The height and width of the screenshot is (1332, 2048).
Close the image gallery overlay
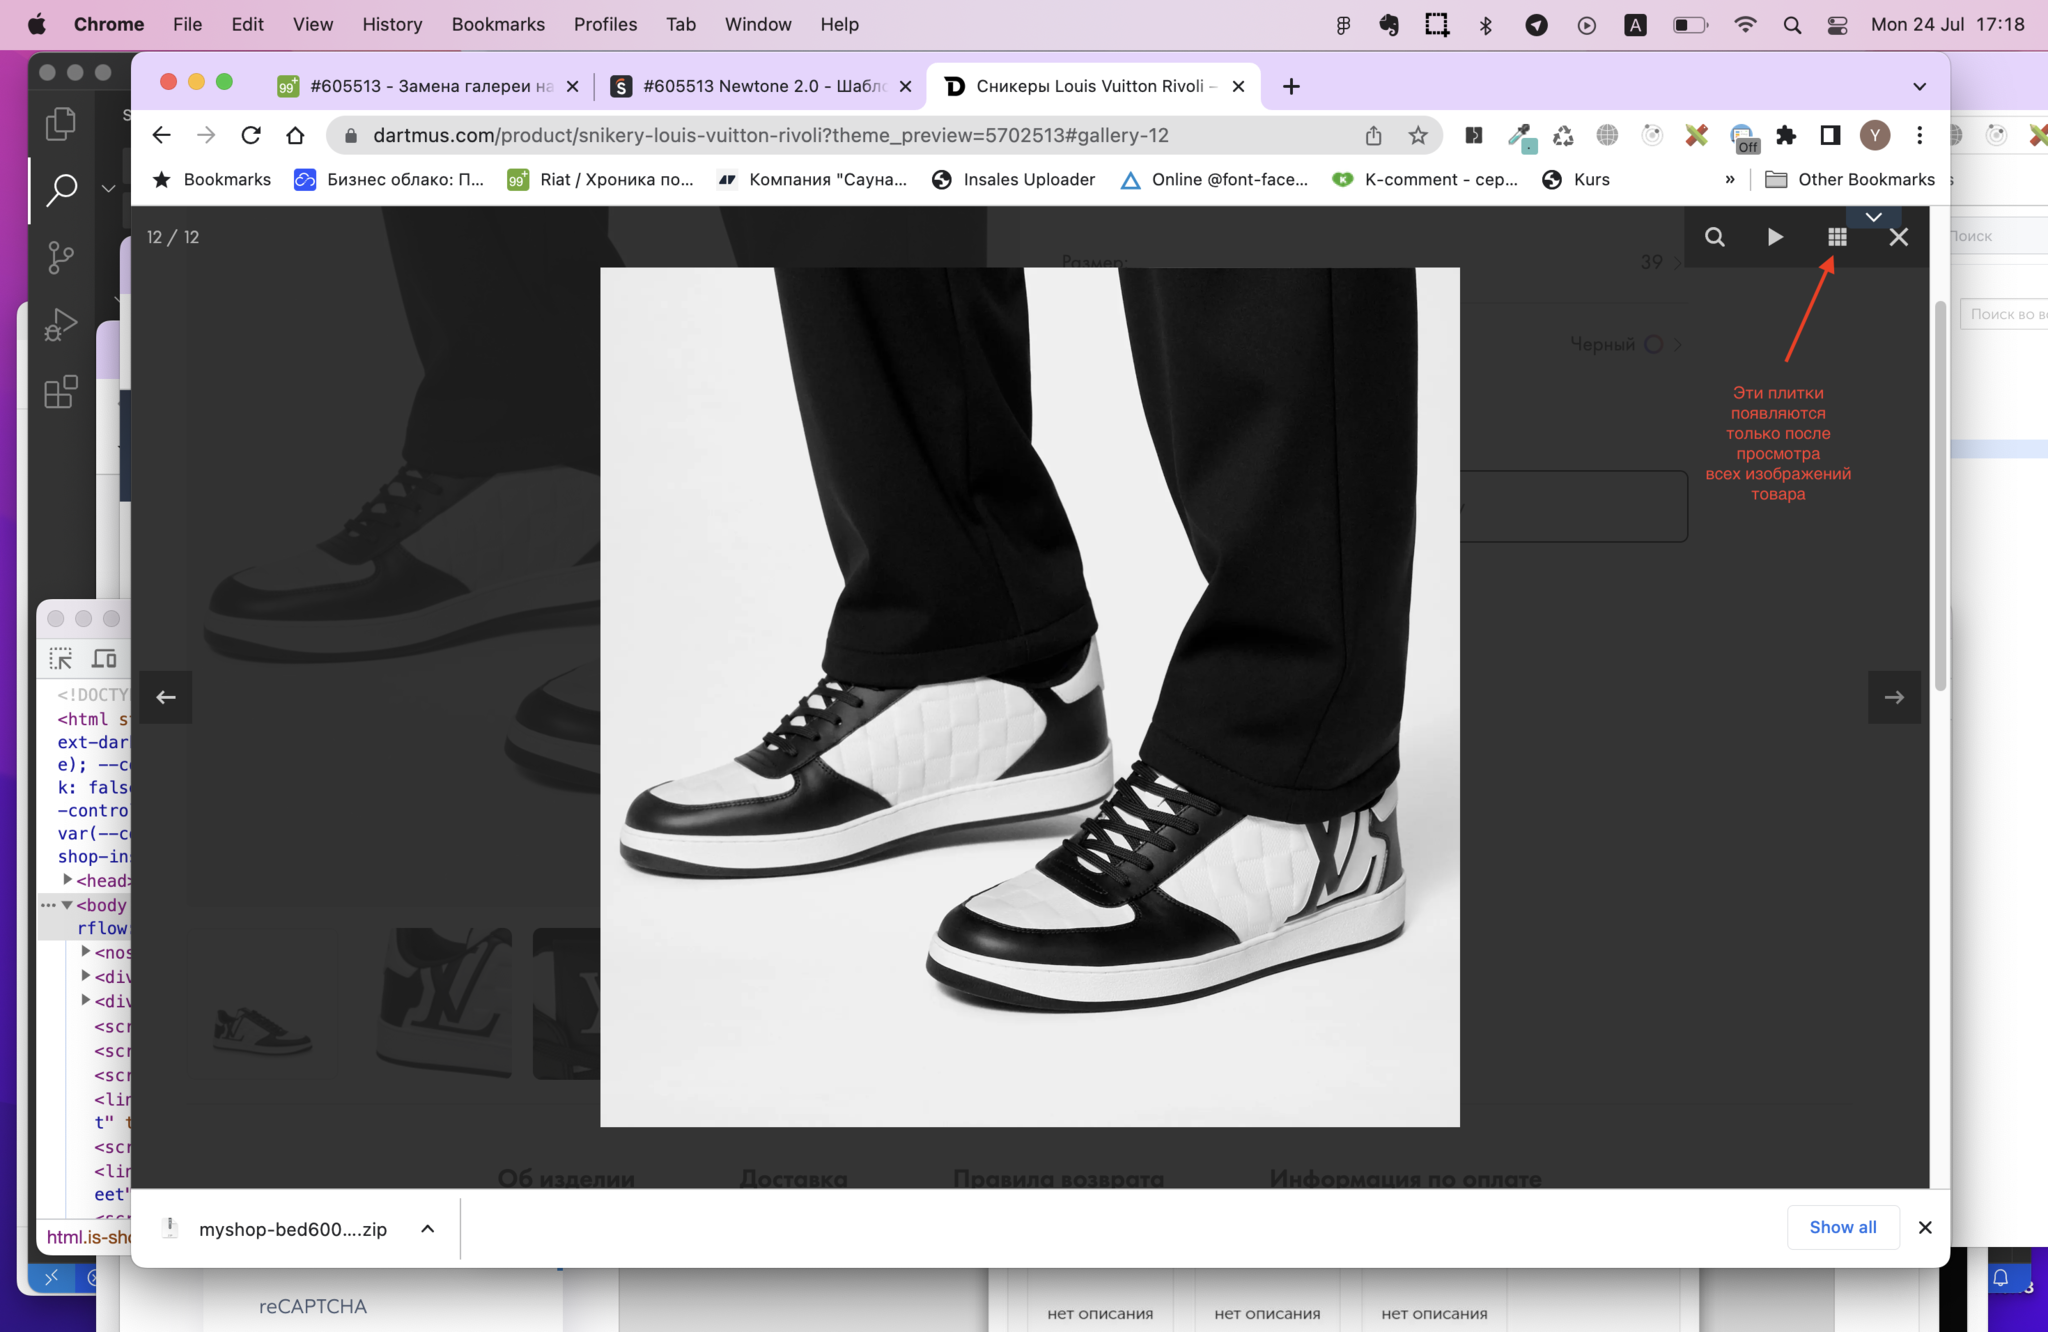pos(1898,237)
